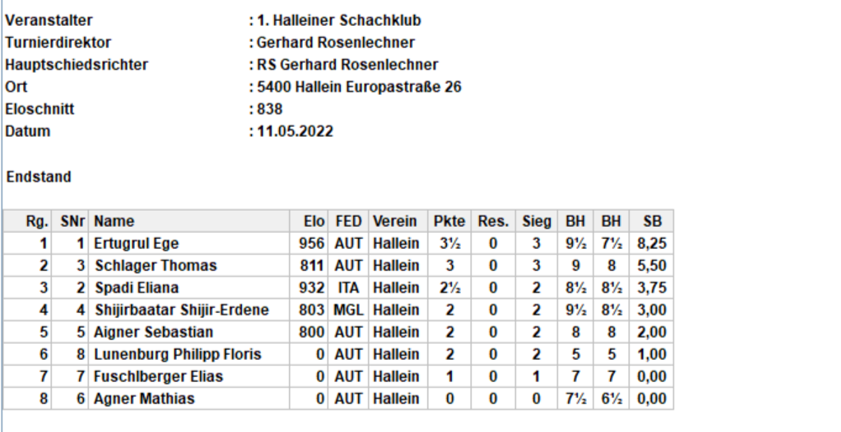Click the Verein column header
This screenshot has width=841, height=432.
pyautogui.click(x=395, y=221)
